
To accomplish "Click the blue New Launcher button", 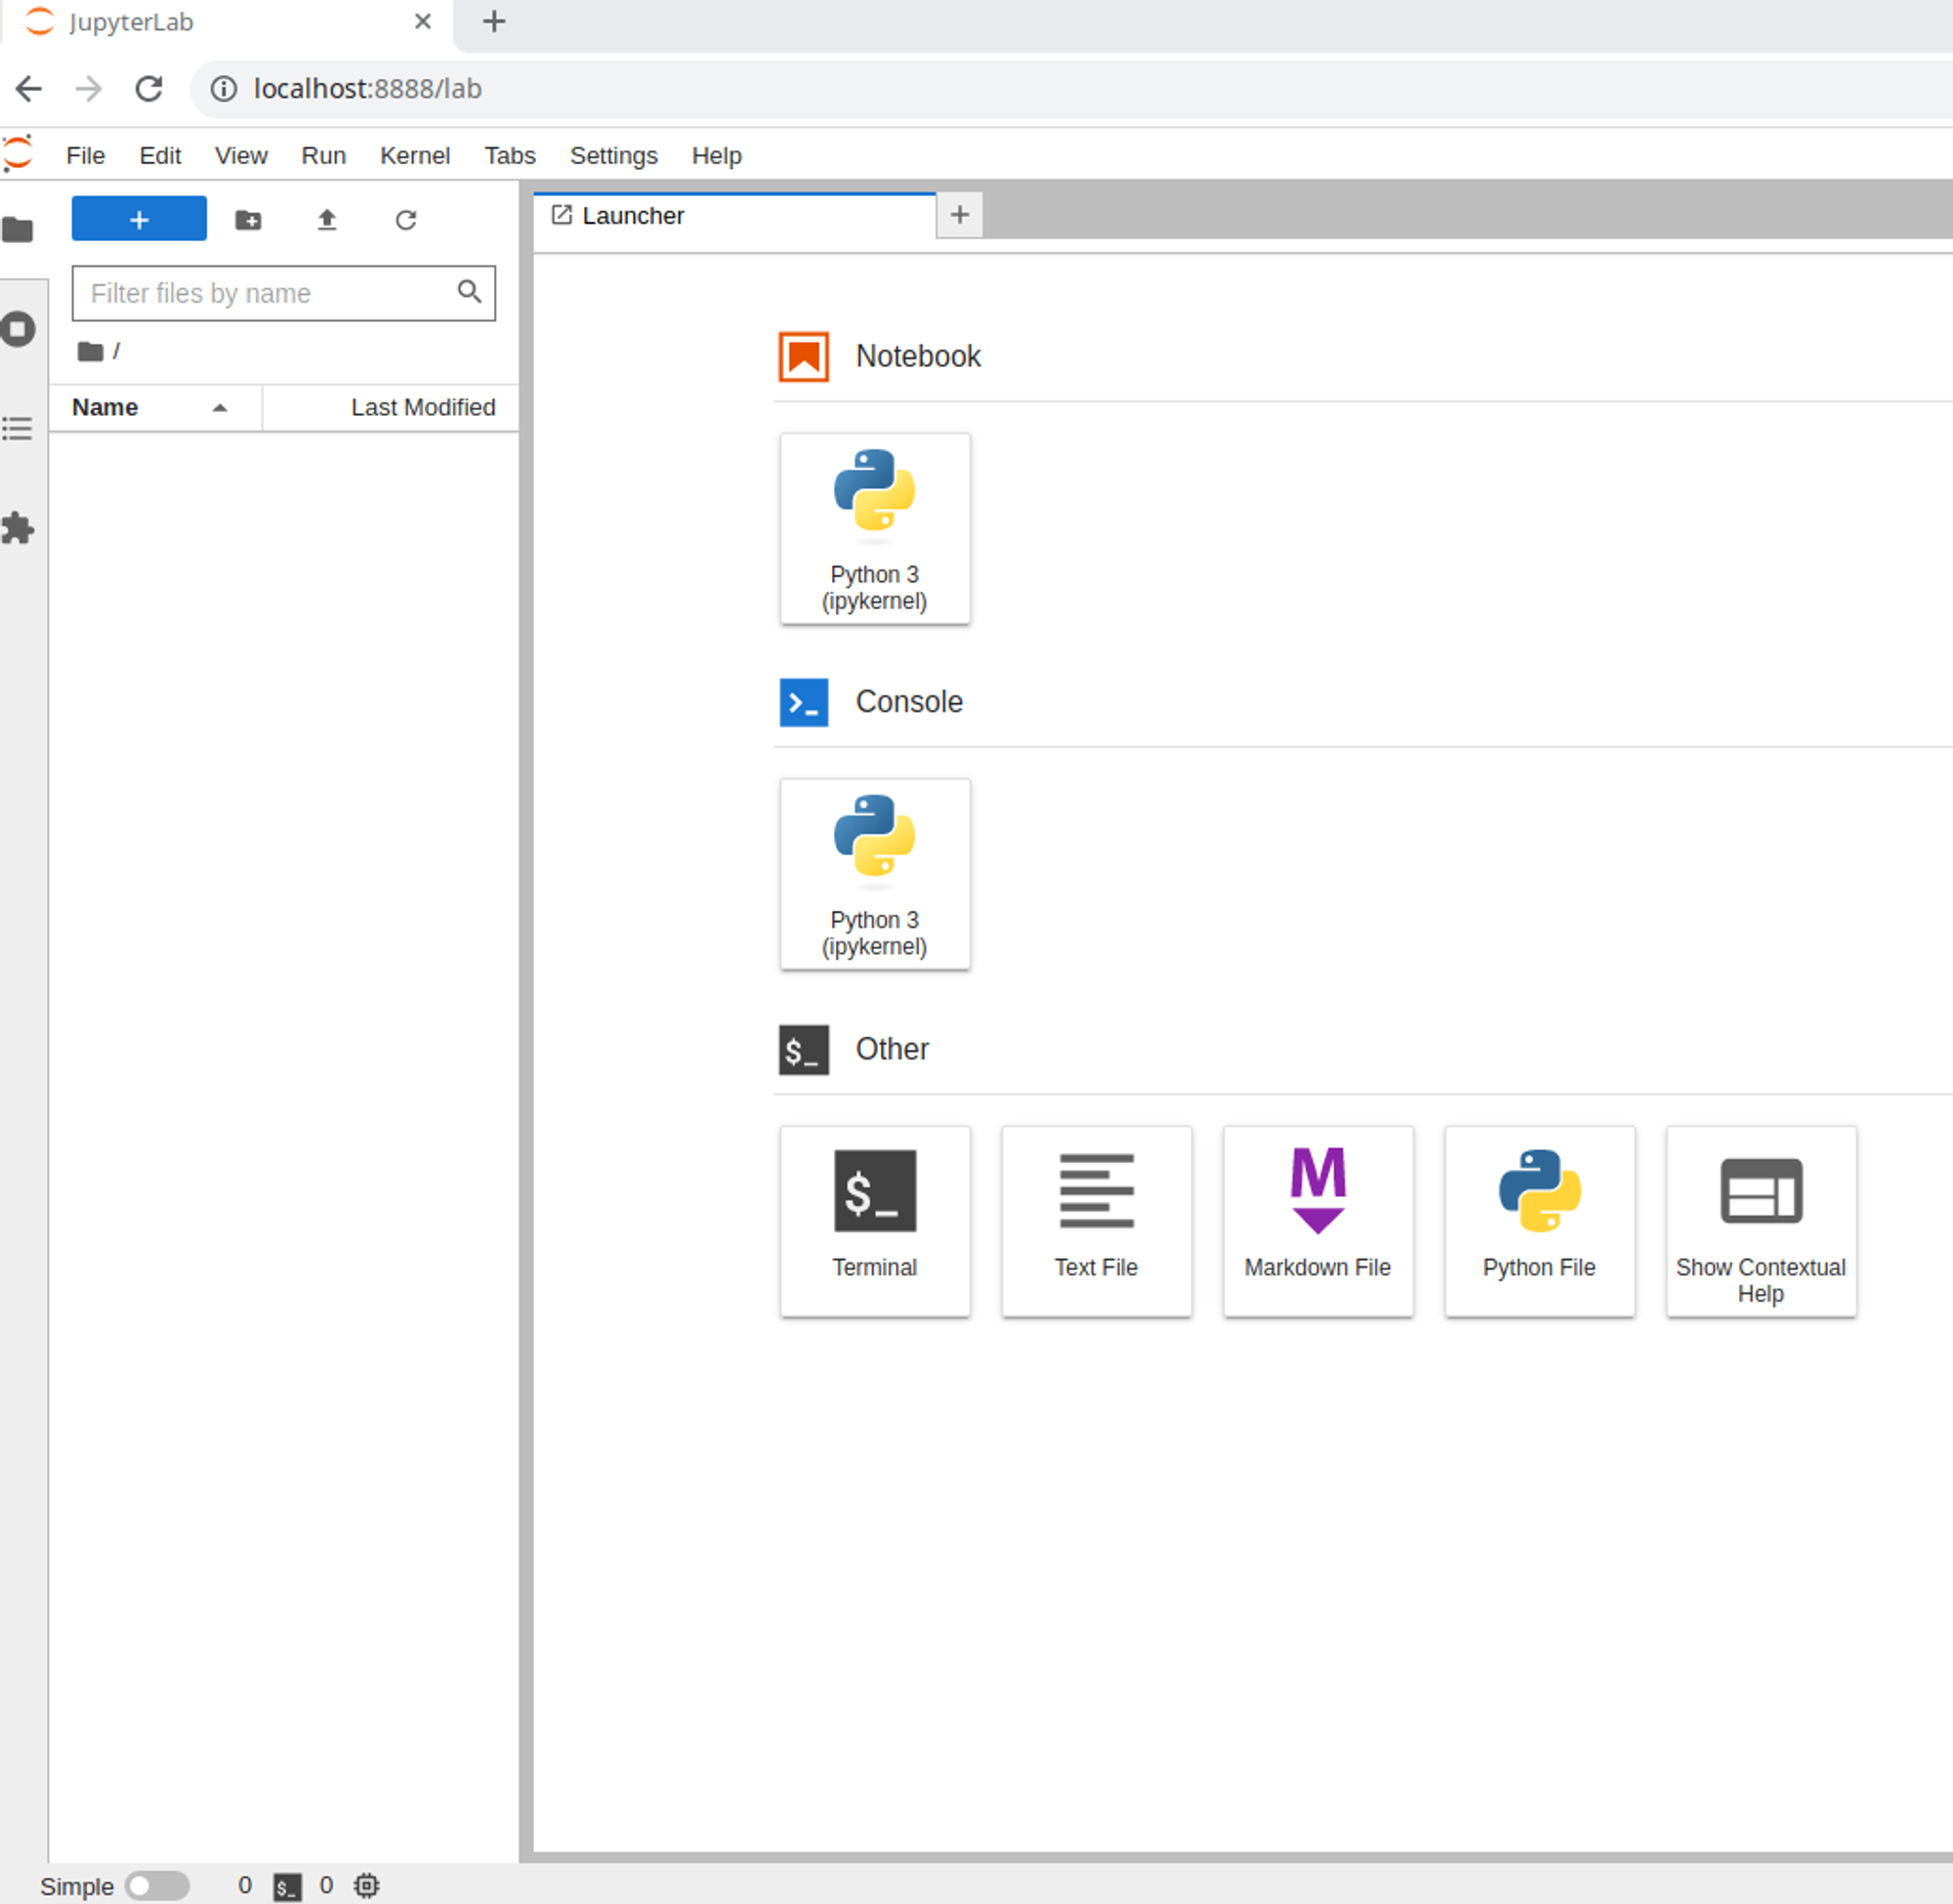I will click(x=139, y=219).
